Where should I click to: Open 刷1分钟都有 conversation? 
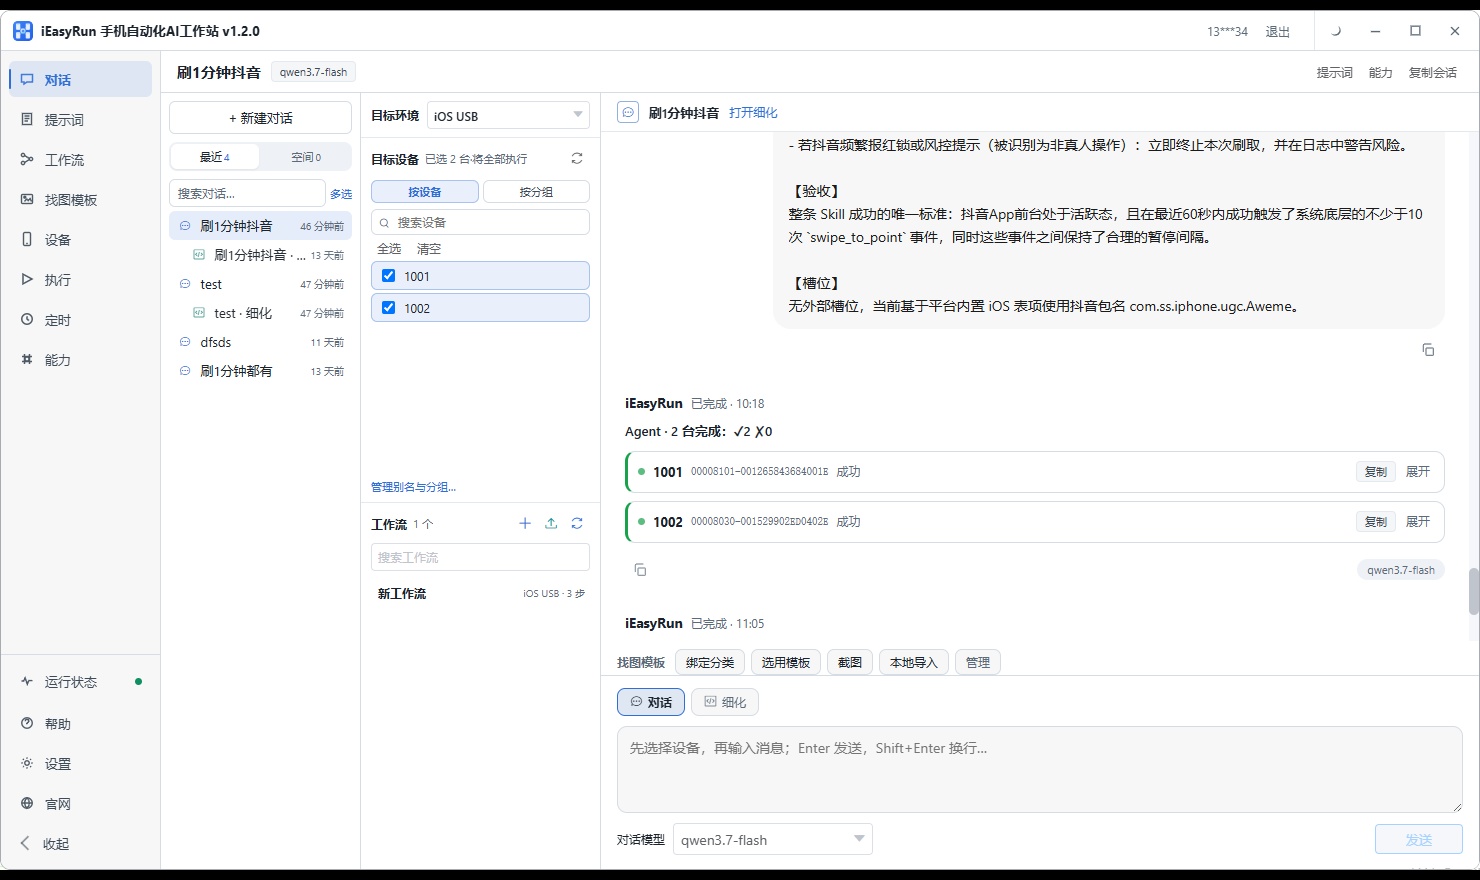[260, 371]
